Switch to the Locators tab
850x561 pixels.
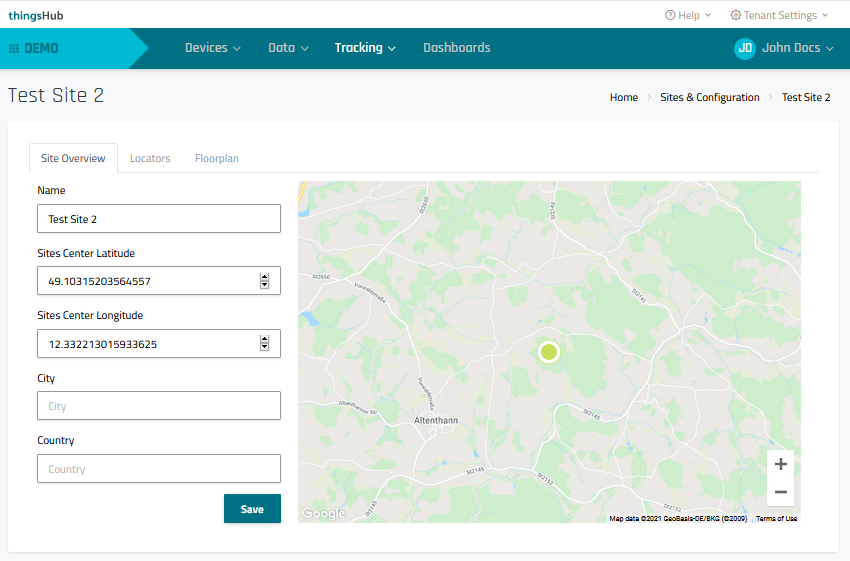pyautogui.click(x=150, y=158)
